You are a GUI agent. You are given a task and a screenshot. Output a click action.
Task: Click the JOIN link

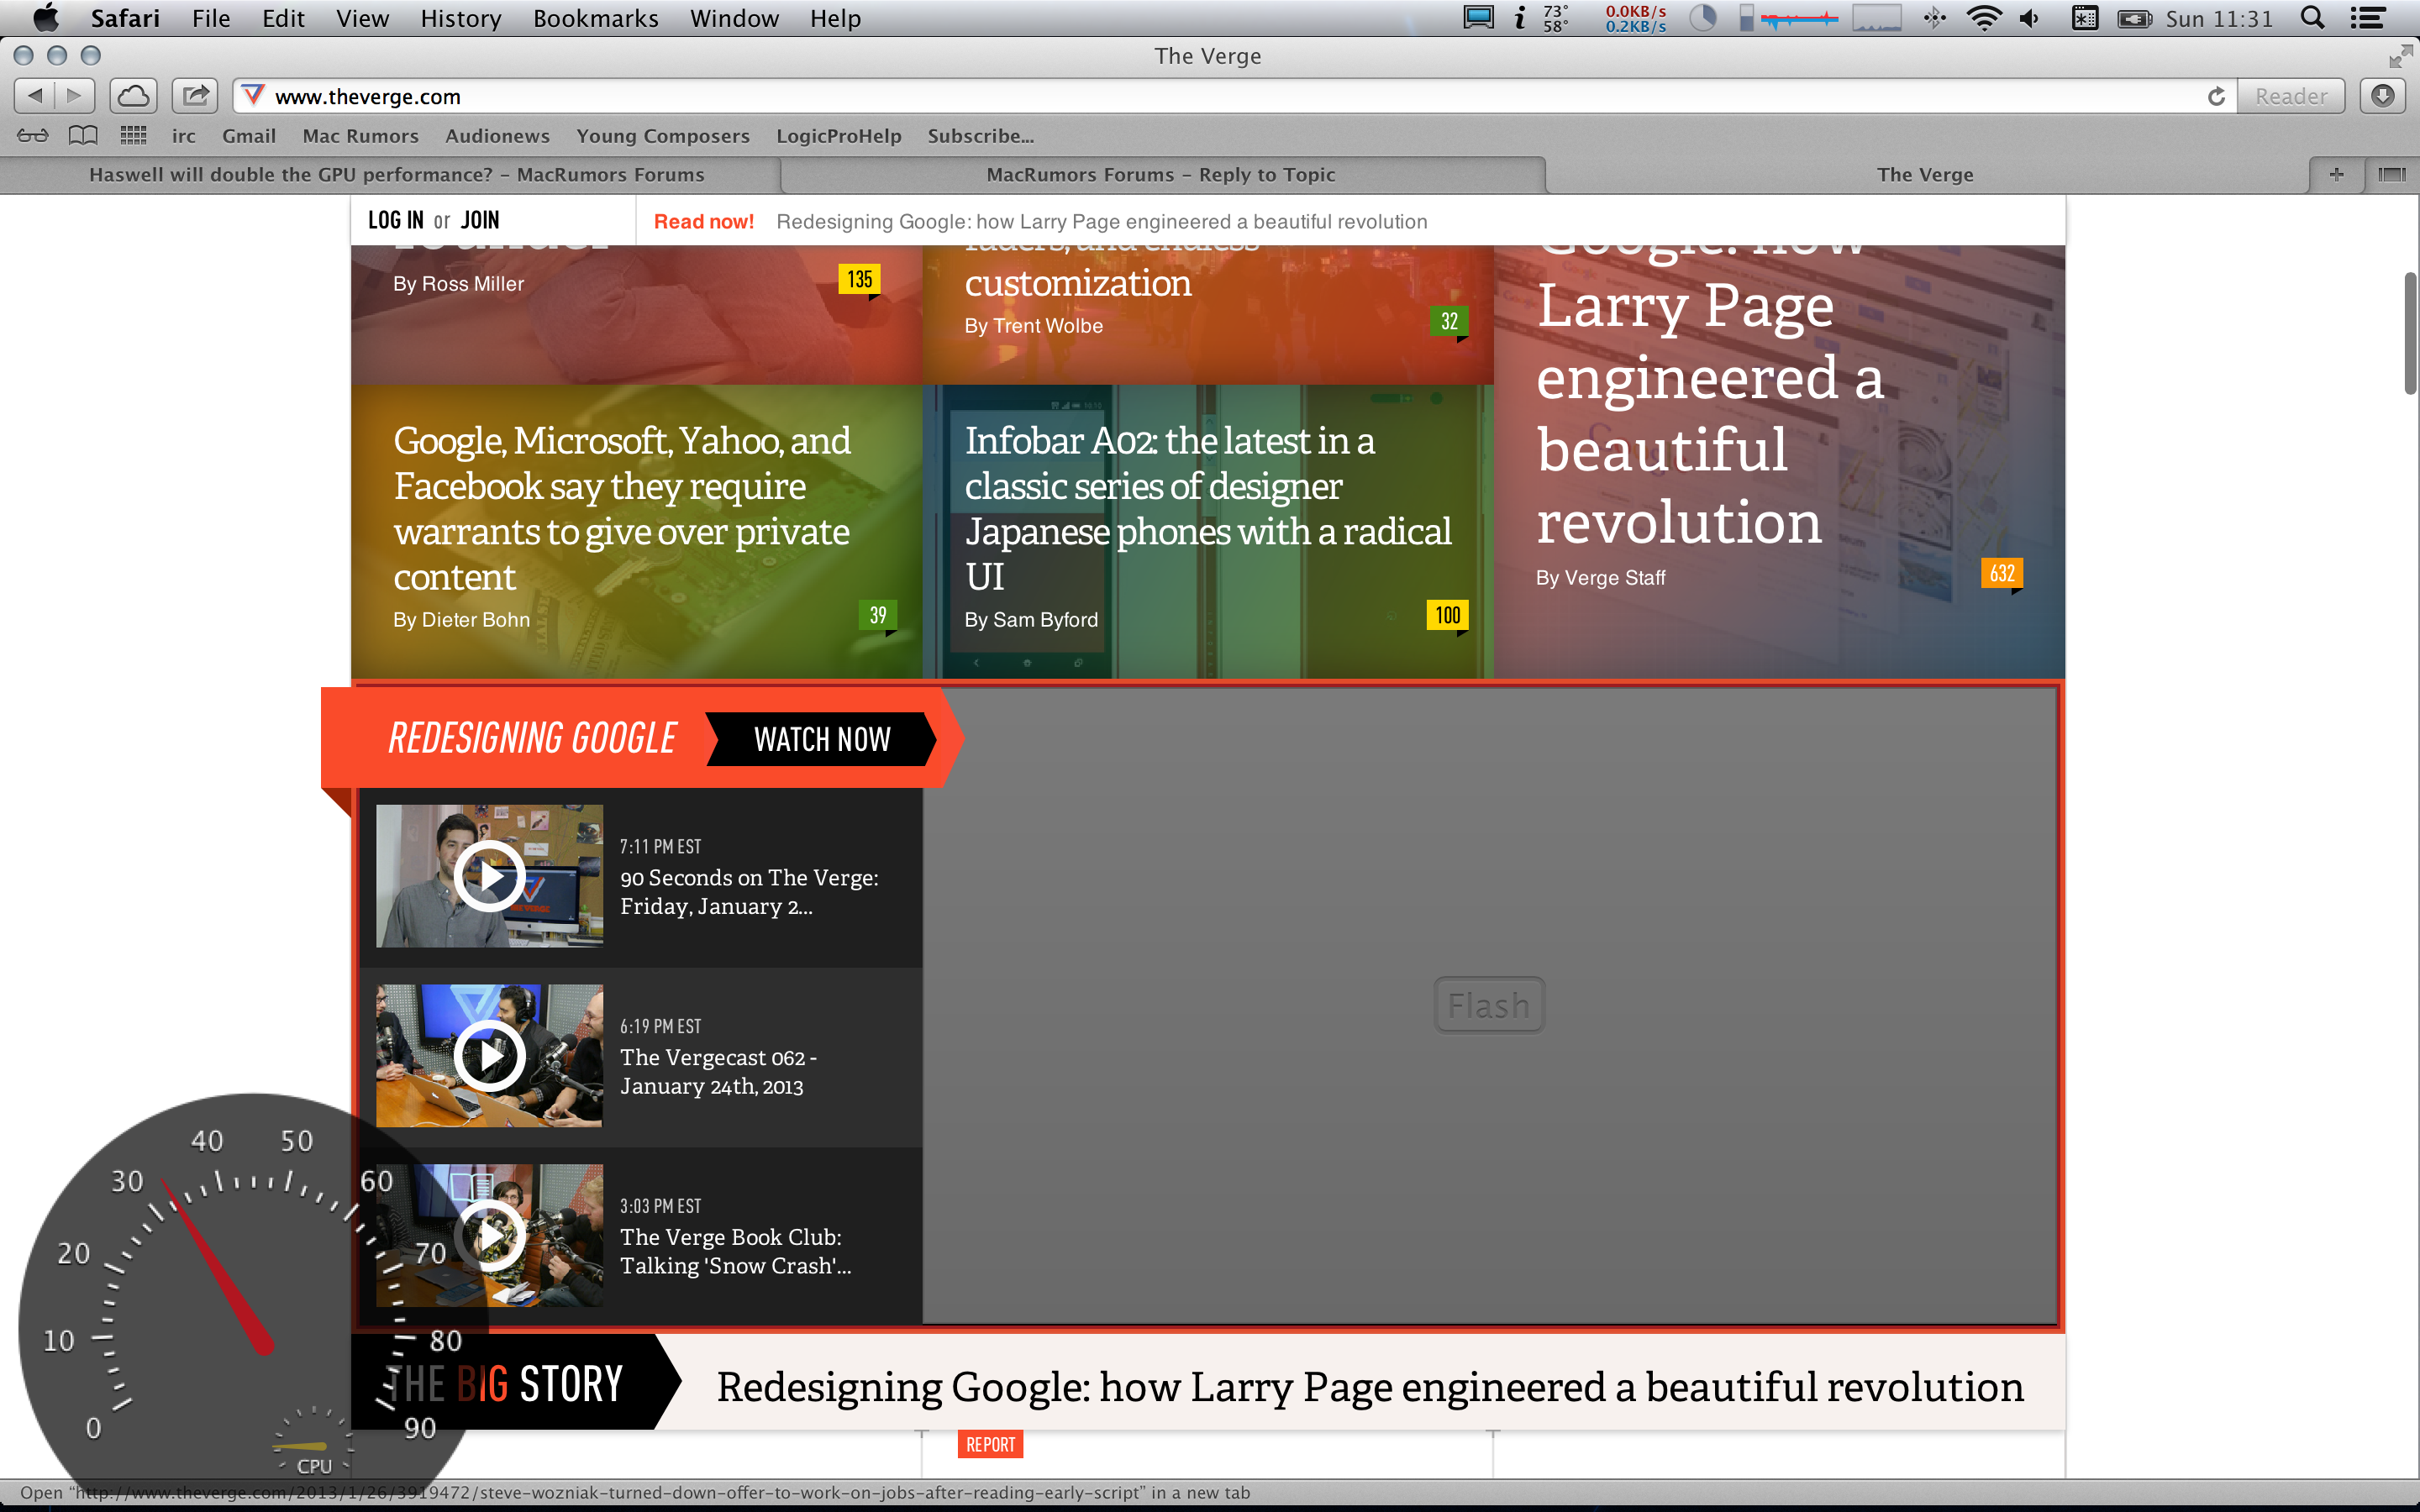[480, 220]
